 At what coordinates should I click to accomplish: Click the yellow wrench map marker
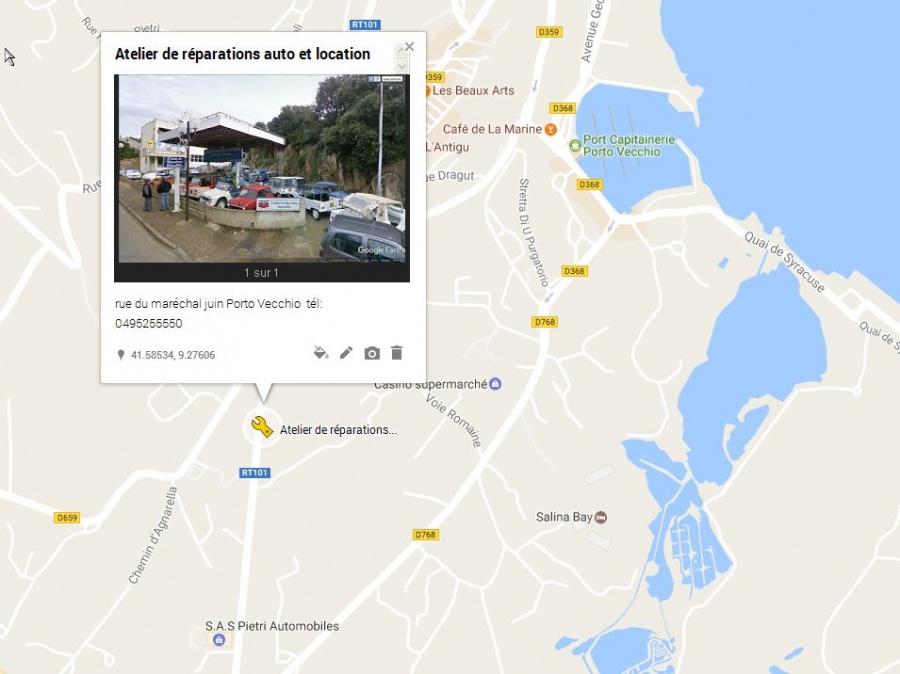(262, 428)
